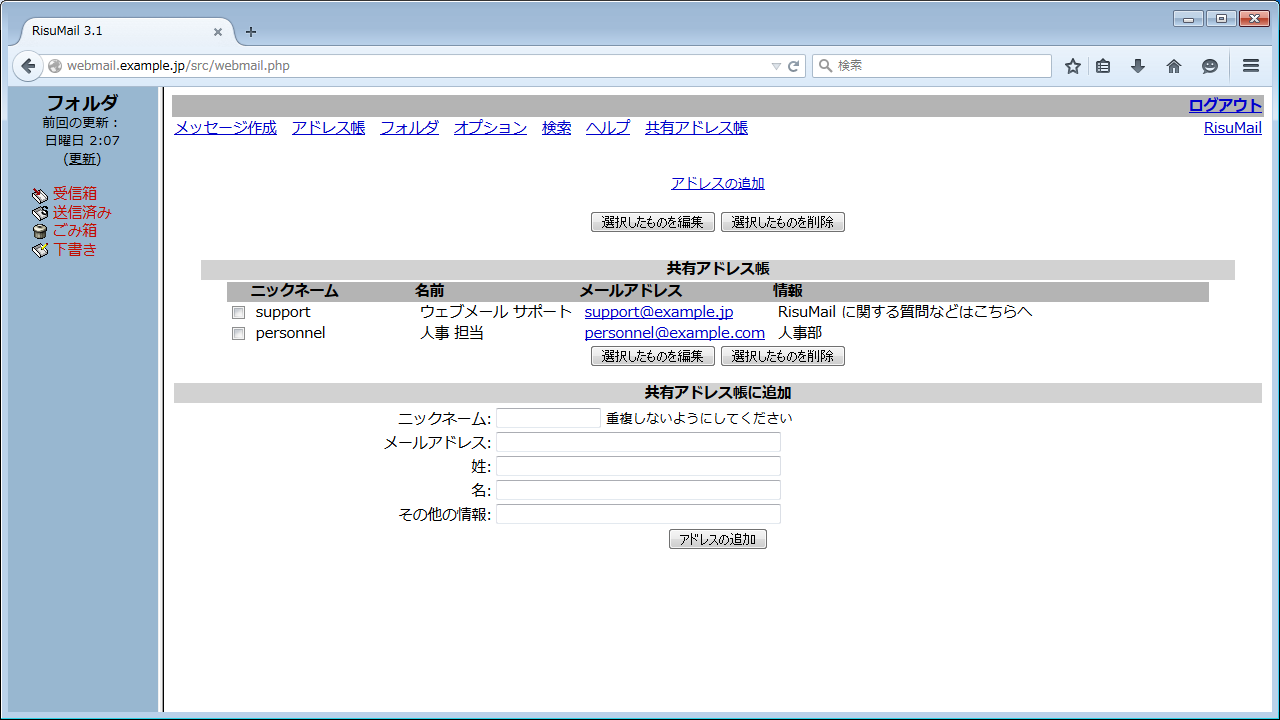Click the smiley chat icon in toolbar
Screen dimensions: 1280x720
pyautogui.click(x=1210, y=66)
